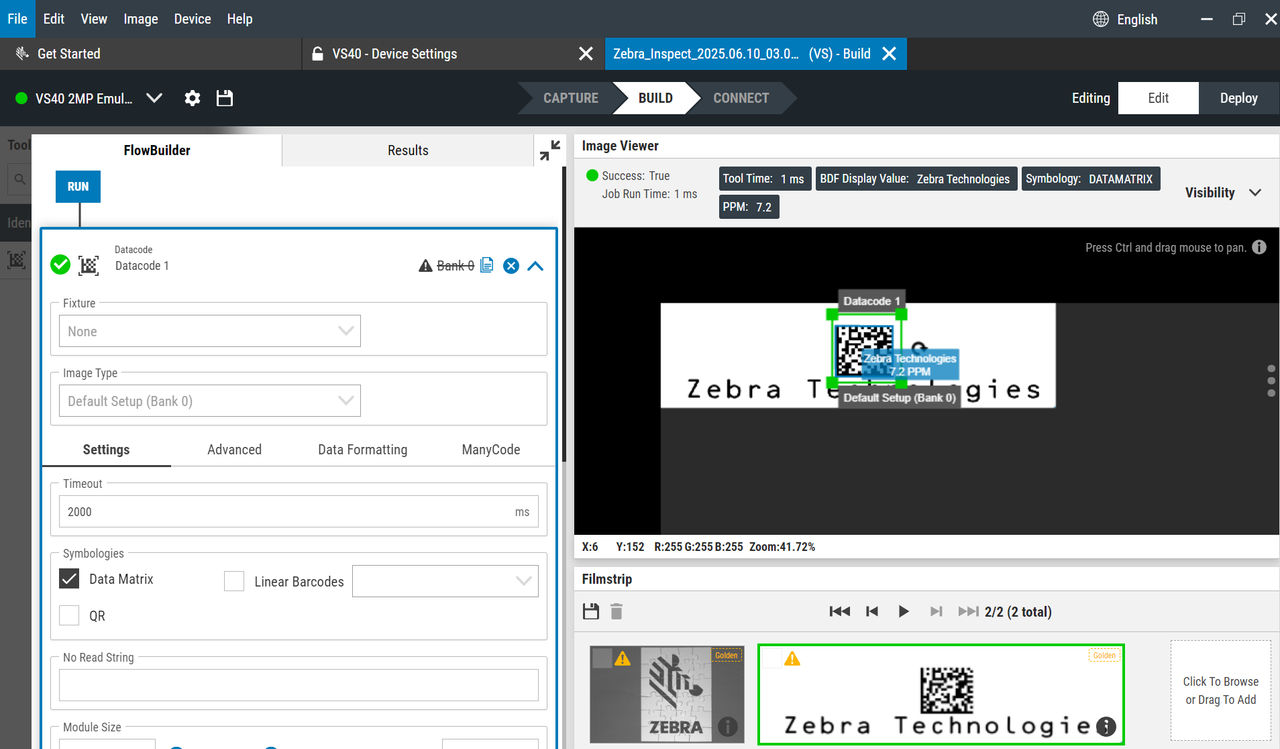
Task: Close the Zebra_Inspect Build tab
Action: [889, 54]
